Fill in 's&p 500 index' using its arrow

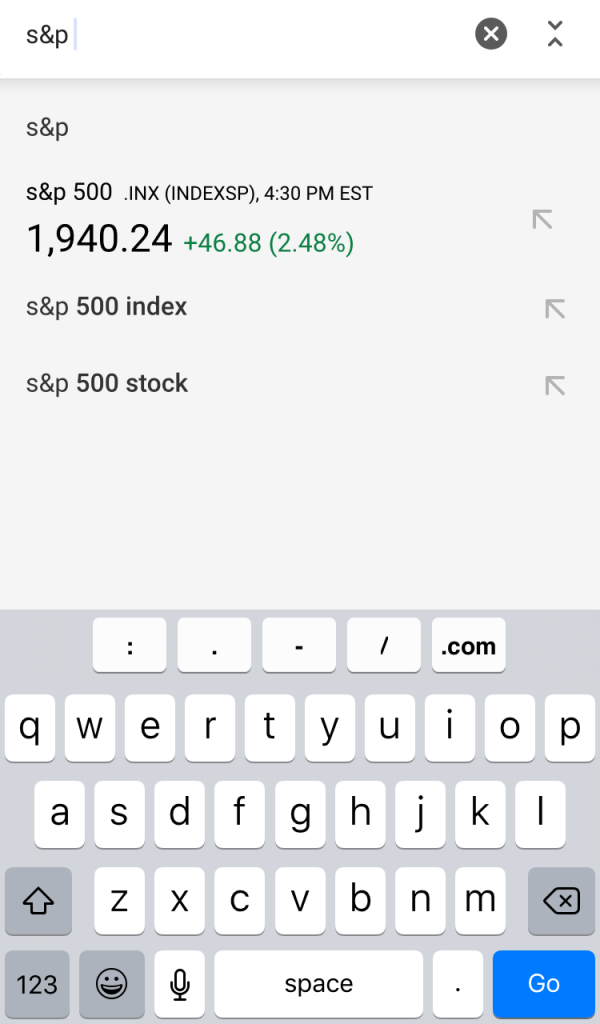(554, 308)
